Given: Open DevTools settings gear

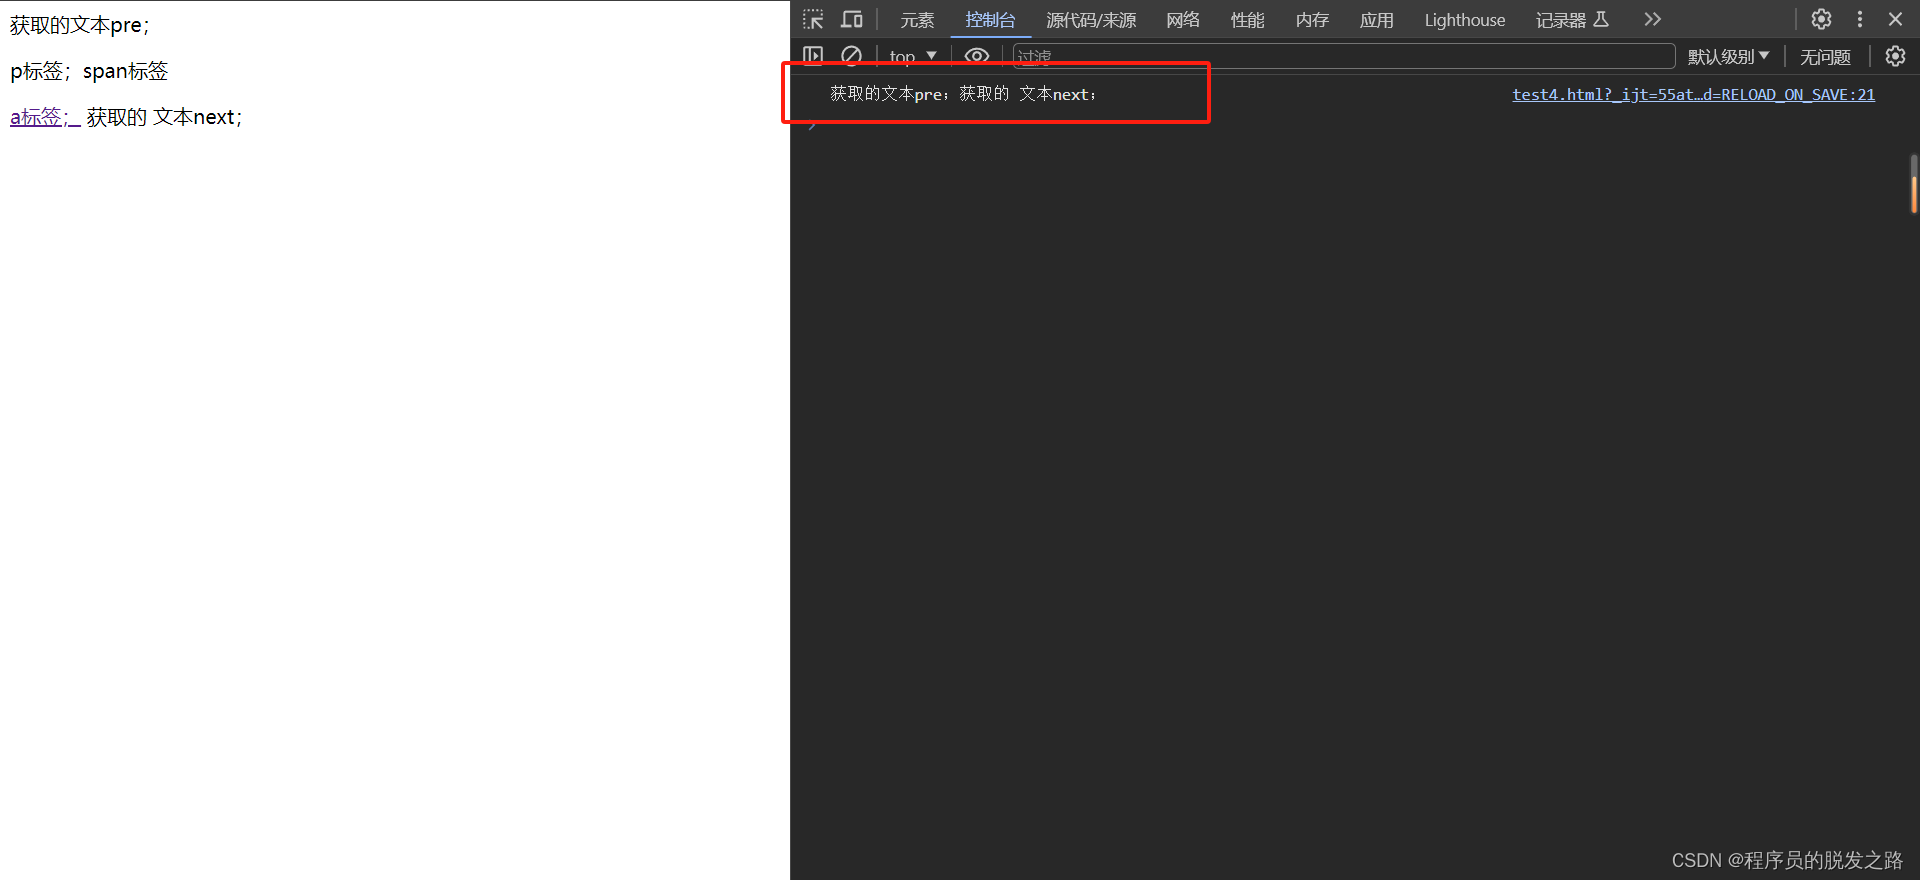Looking at the screenshot, I should 1821,19.
